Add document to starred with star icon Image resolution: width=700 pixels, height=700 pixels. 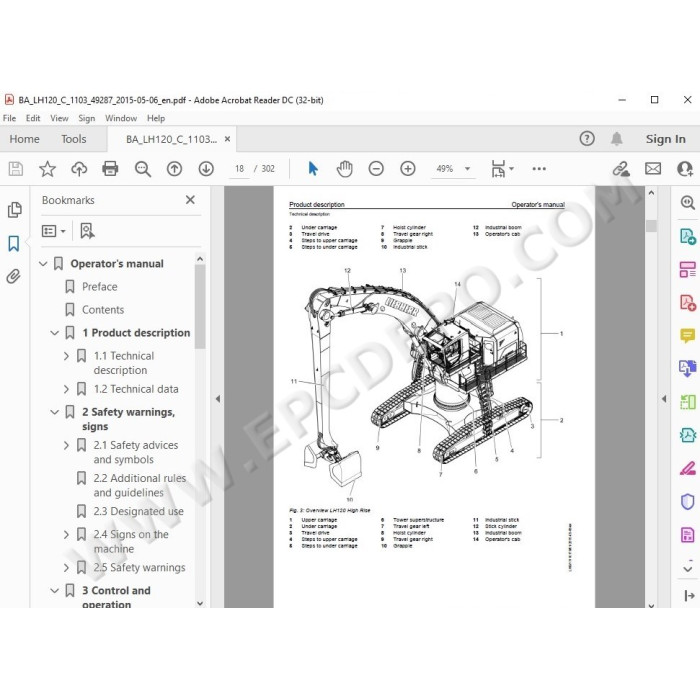[x=47, y=169]
